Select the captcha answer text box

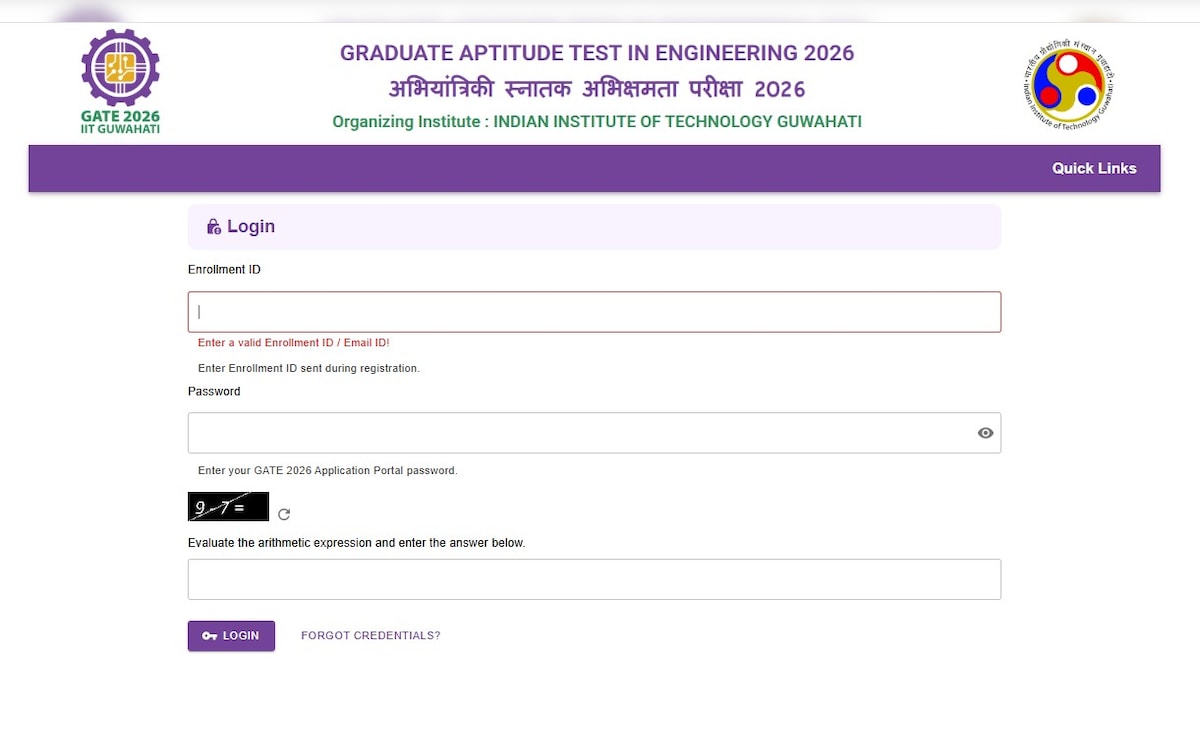pyautogui.click(x=594, y=579)
